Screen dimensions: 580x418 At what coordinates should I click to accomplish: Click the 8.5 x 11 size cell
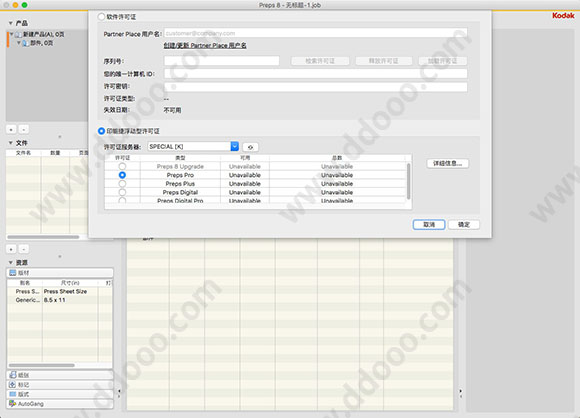pos(55,300)
